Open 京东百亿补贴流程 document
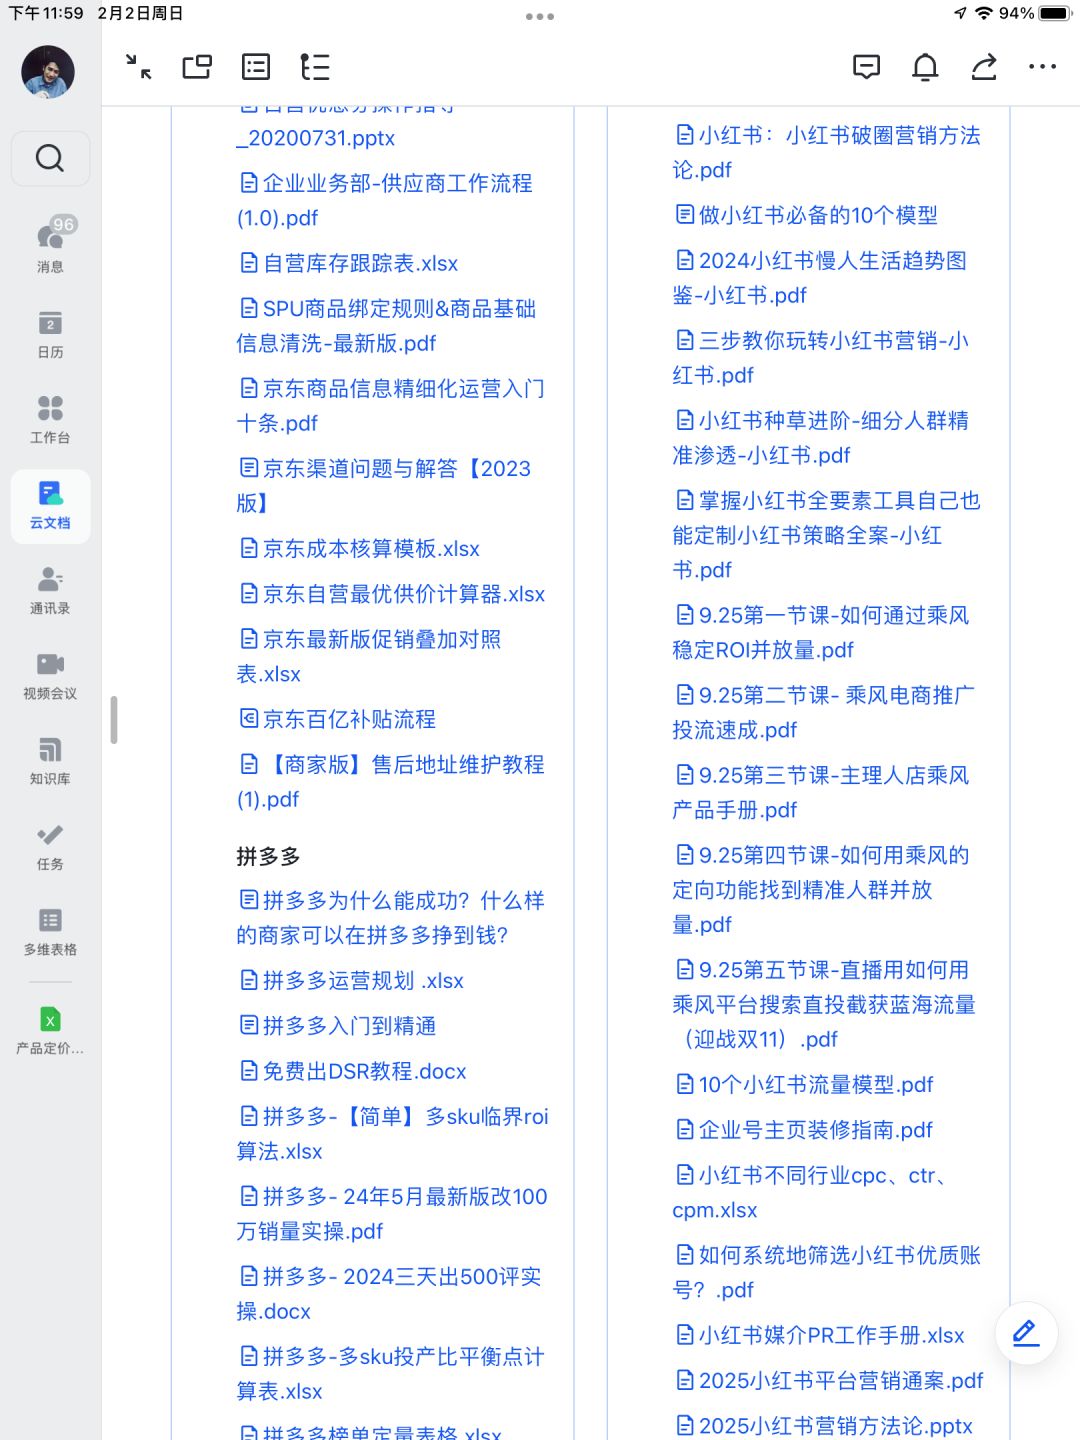1080x1440 pixels. (337, 719)
